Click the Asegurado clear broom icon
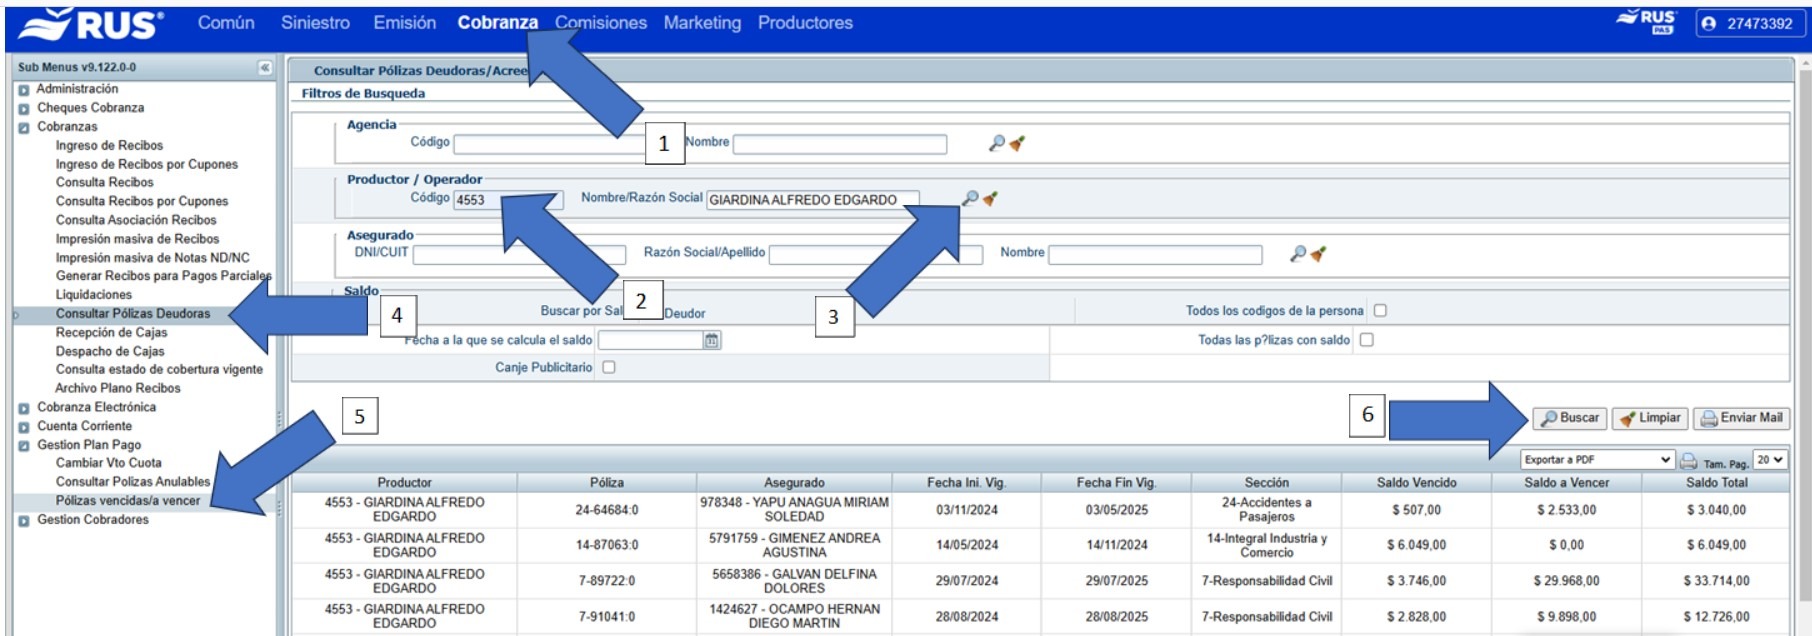The width and height of the screenshot is (1812, 636). [x=1318, y=254]
